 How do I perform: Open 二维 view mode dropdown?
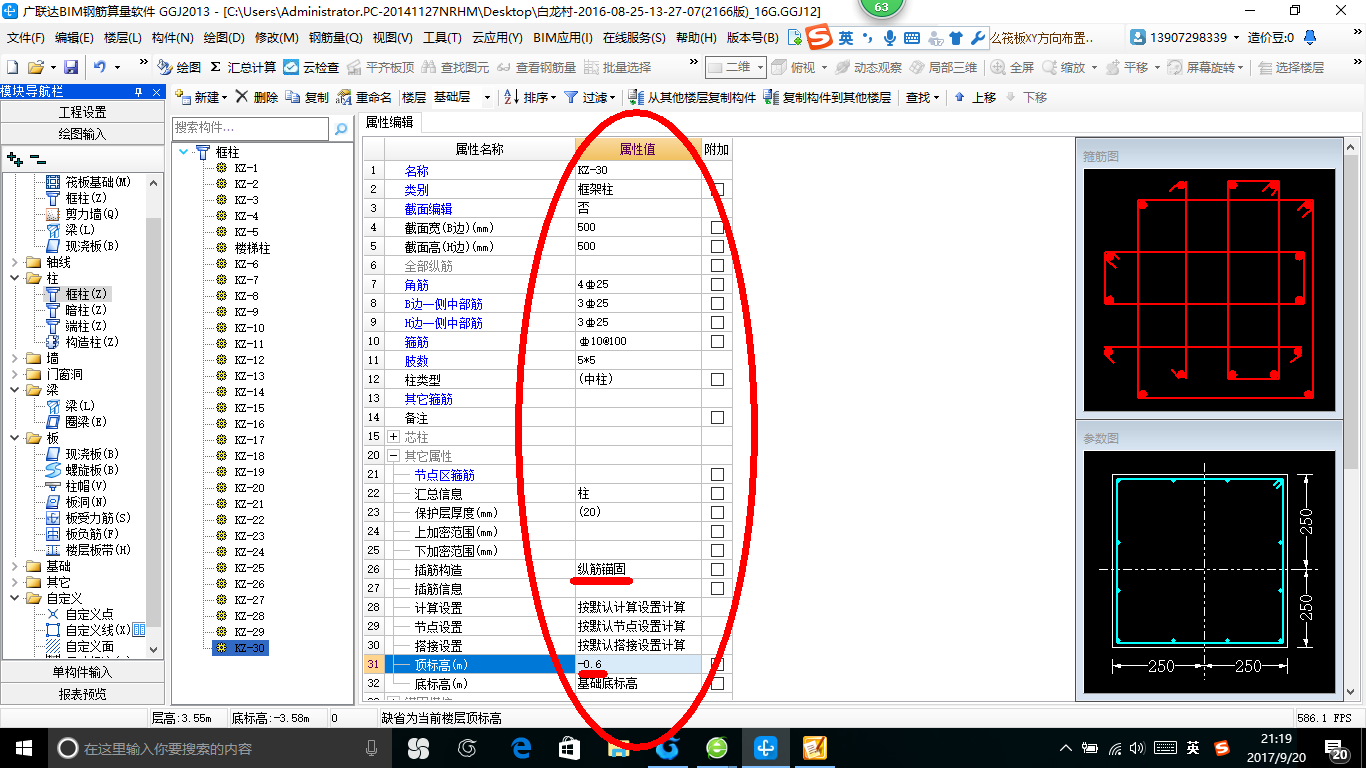[736, 67]
